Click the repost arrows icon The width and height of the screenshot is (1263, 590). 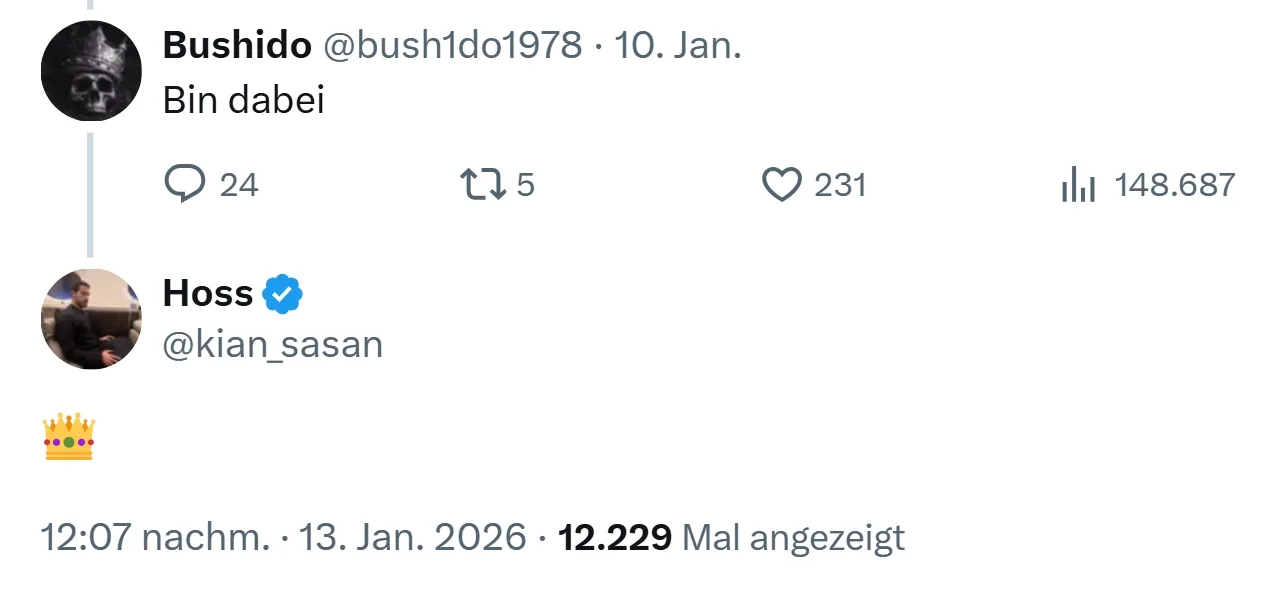pyautogui.click(x=480, y=185)
